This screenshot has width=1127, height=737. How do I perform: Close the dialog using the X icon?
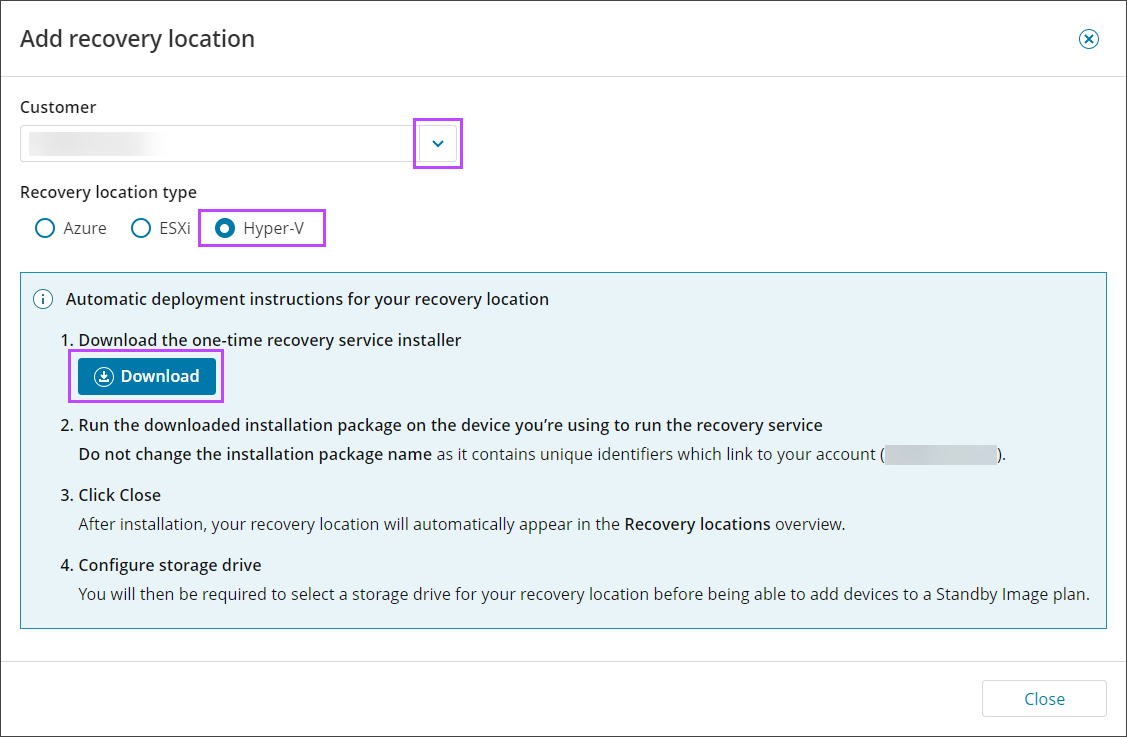pos(1088,39)
